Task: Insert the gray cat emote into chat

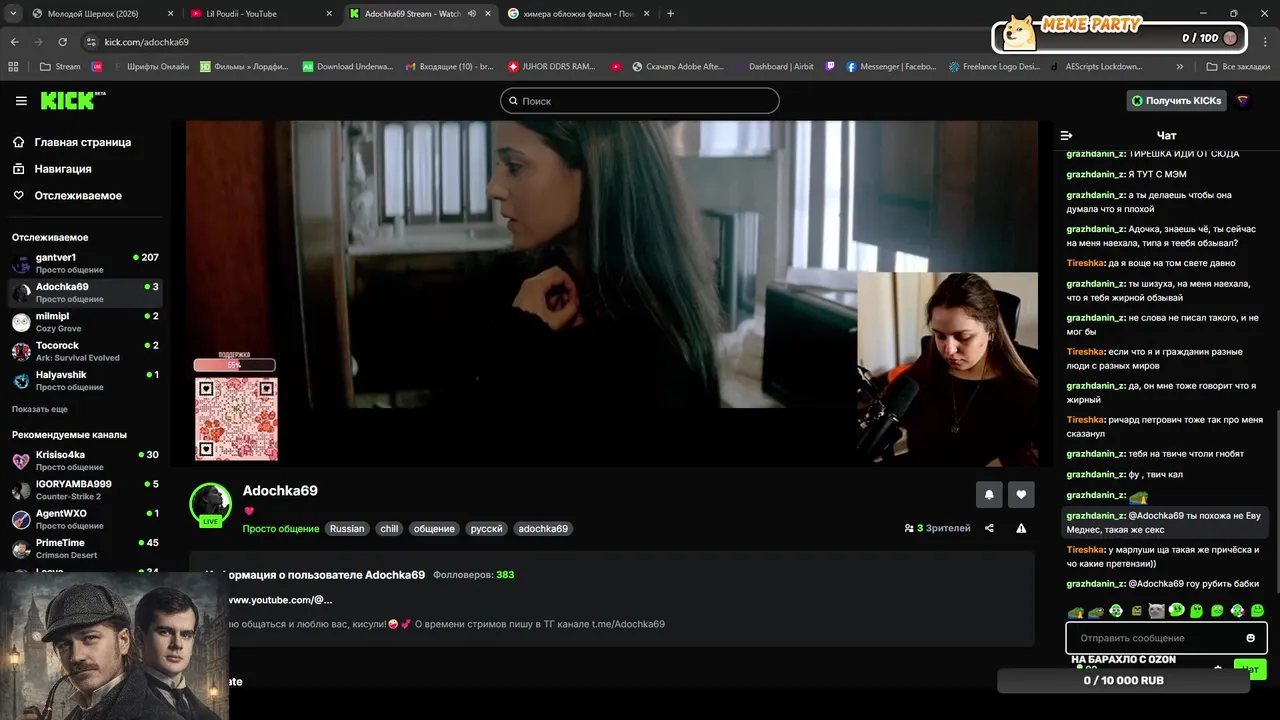Action: click(1156, 610)
